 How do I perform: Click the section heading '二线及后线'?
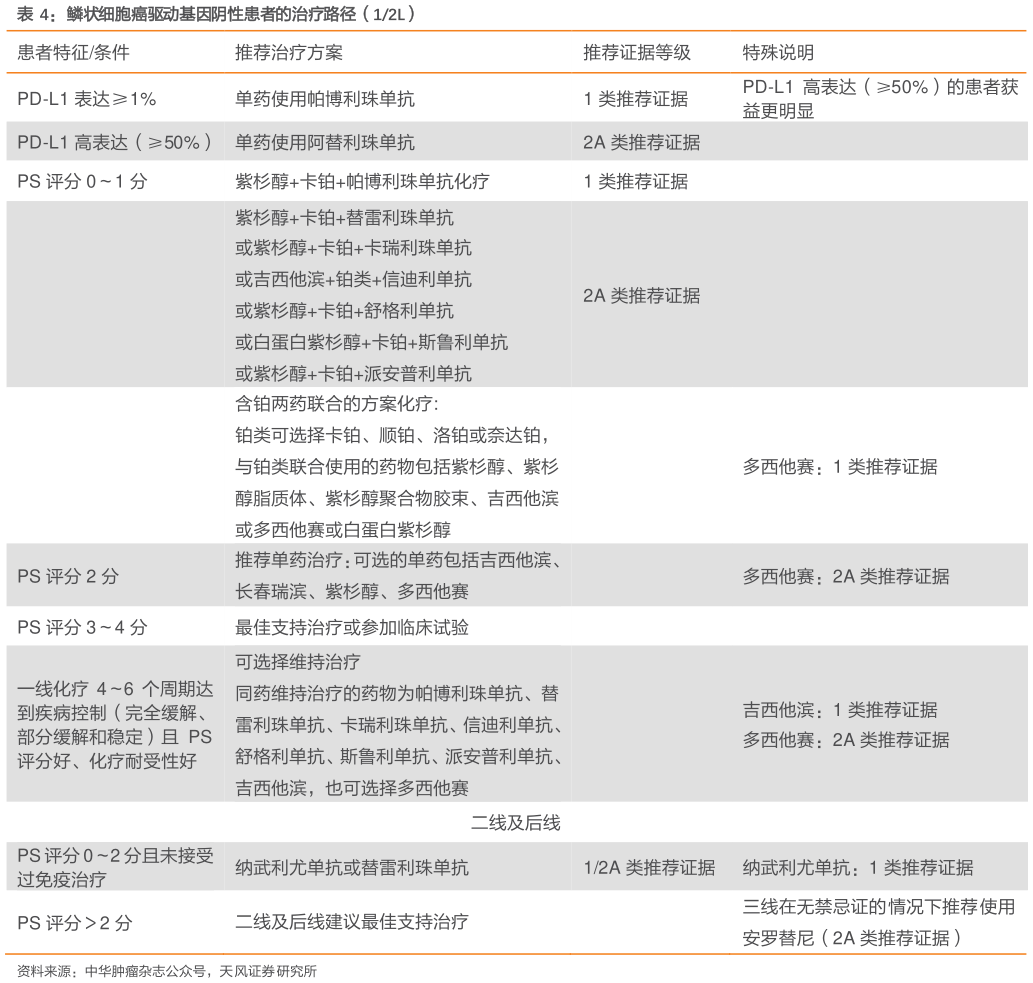click(x=516, y=823)
